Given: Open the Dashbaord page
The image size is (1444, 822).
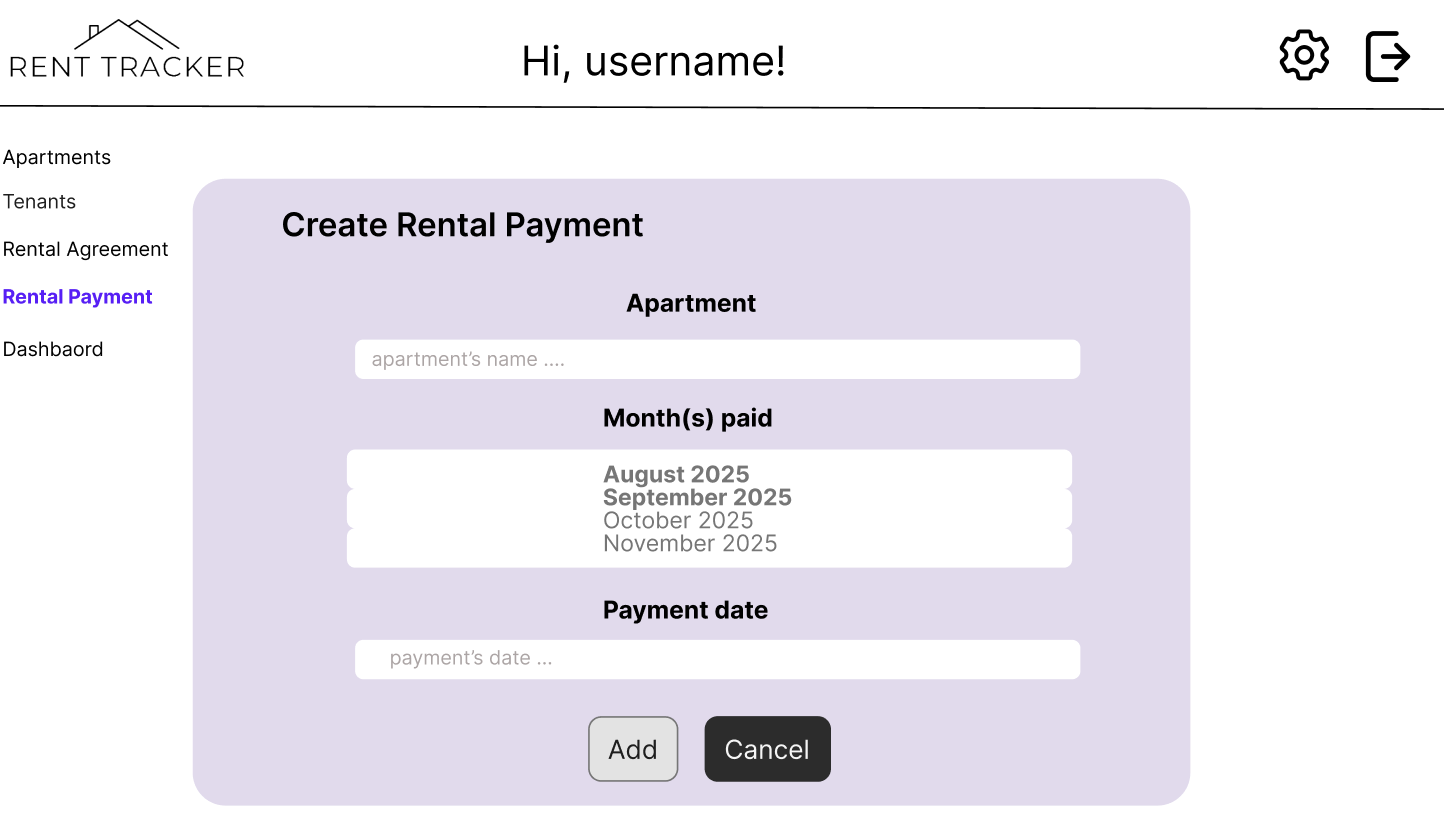Looking at the screenshot, I should [x=53, y=349].
